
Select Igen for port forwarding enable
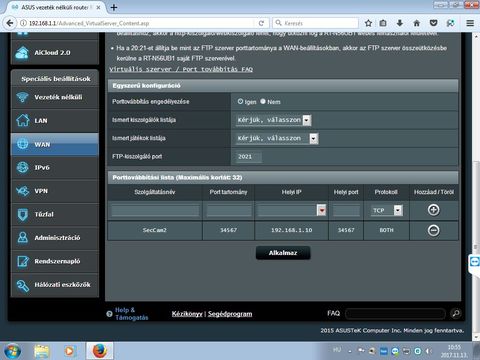240,101
